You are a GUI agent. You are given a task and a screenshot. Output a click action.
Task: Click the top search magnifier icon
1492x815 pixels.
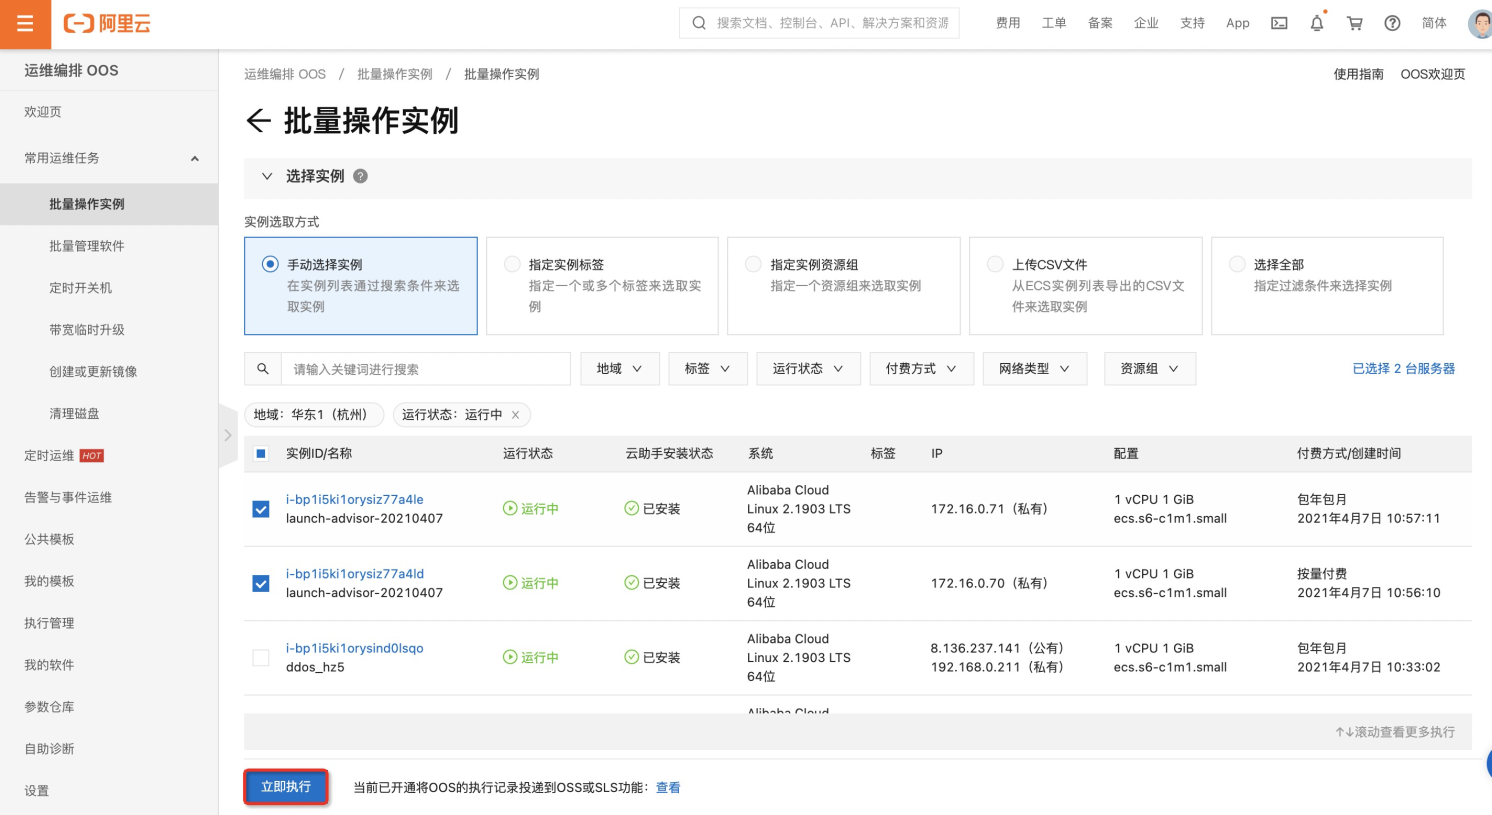[699, 23]
